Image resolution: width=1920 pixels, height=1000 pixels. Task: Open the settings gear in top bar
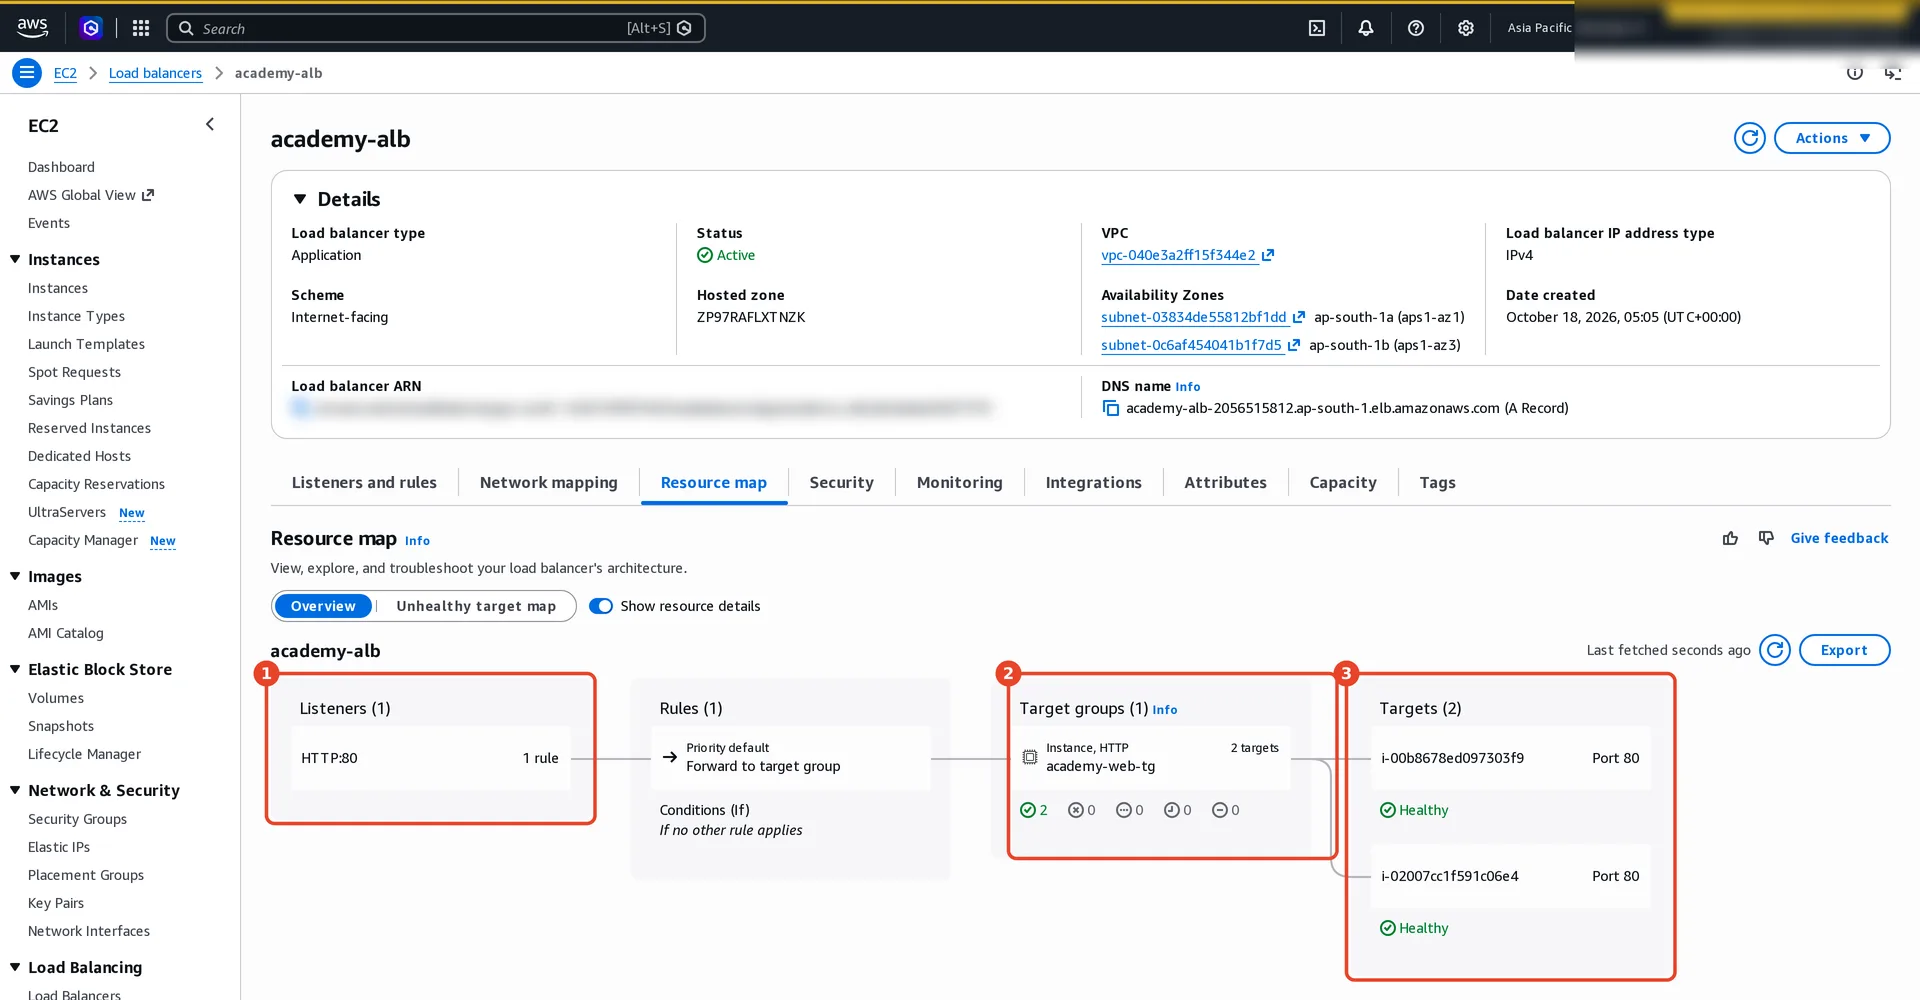click(x=1466, y=28)
